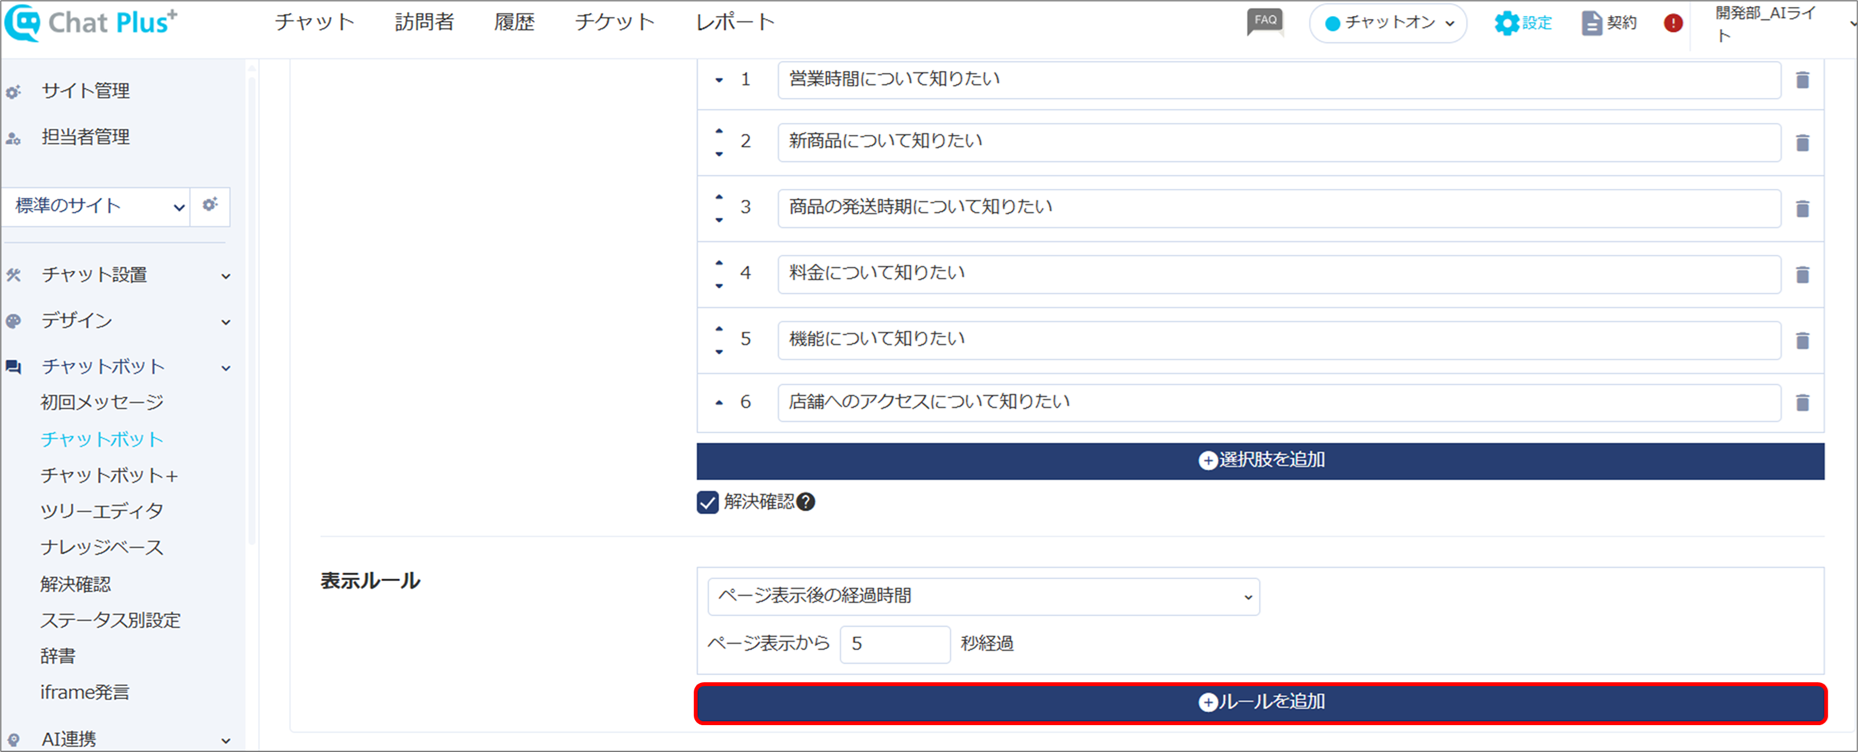Go to 担当者管理 in sidebar

pos(86,137)
